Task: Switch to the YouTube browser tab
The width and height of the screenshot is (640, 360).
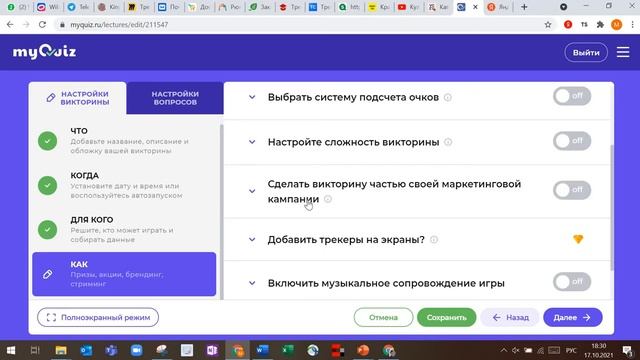Action: point(408,7)
